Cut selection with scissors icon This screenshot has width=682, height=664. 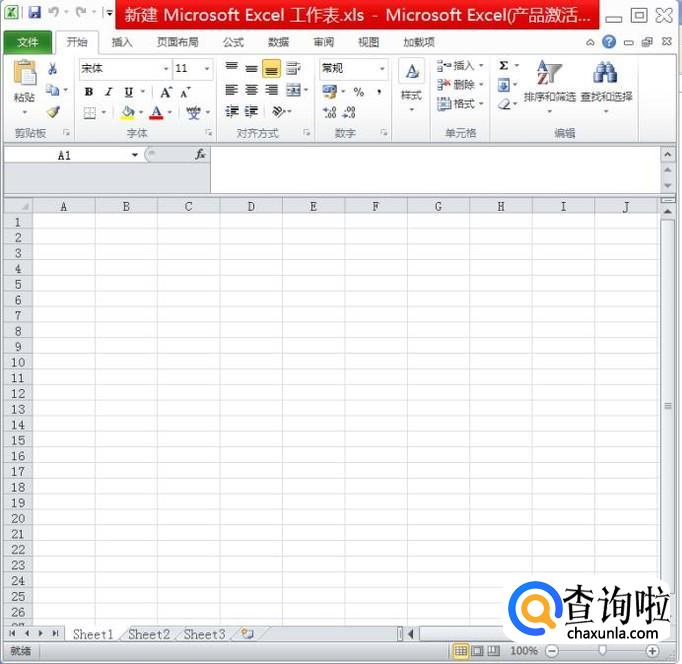52,68
